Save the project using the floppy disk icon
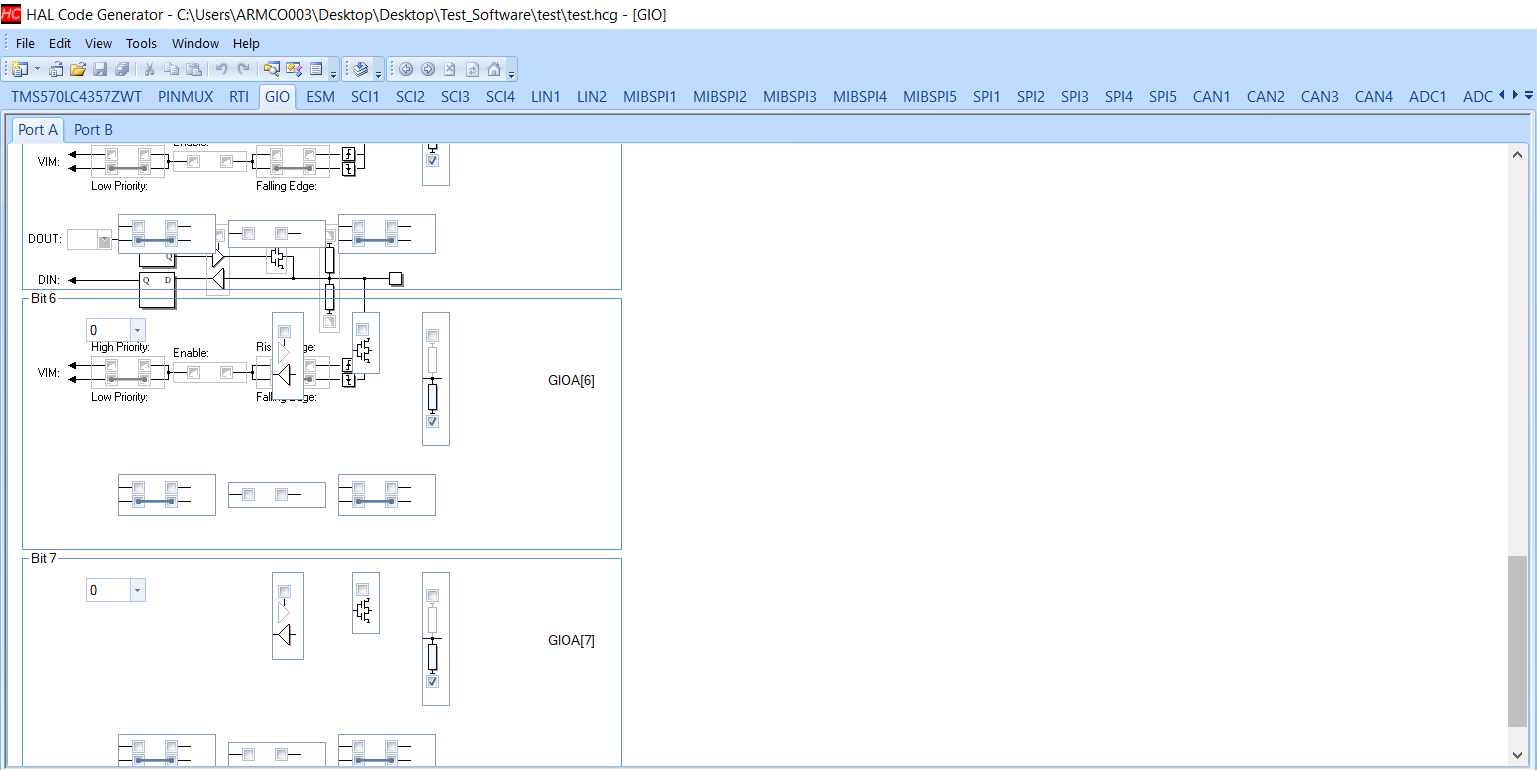Viewport: 1537px width, 770px height. coord(100,69)
